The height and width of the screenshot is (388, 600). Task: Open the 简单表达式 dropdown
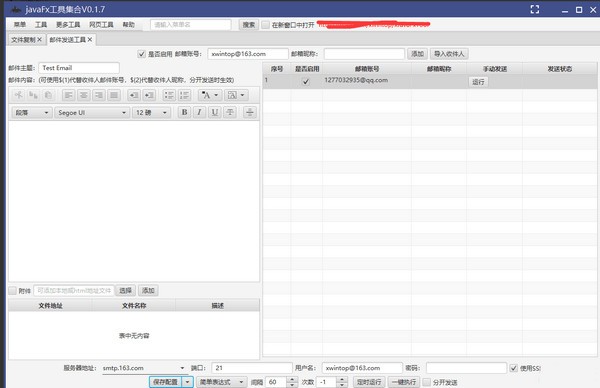222,382
